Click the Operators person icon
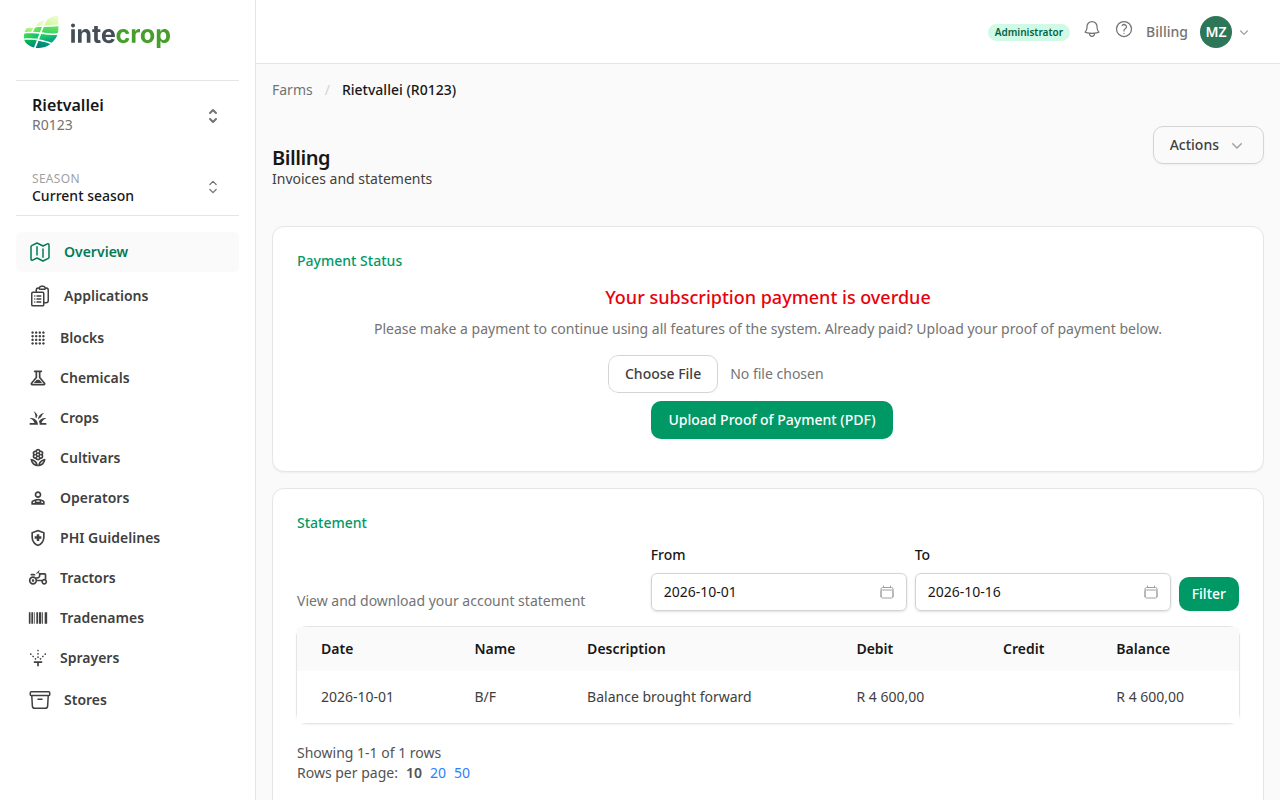1280x800 pixels. tap(38, 498)
